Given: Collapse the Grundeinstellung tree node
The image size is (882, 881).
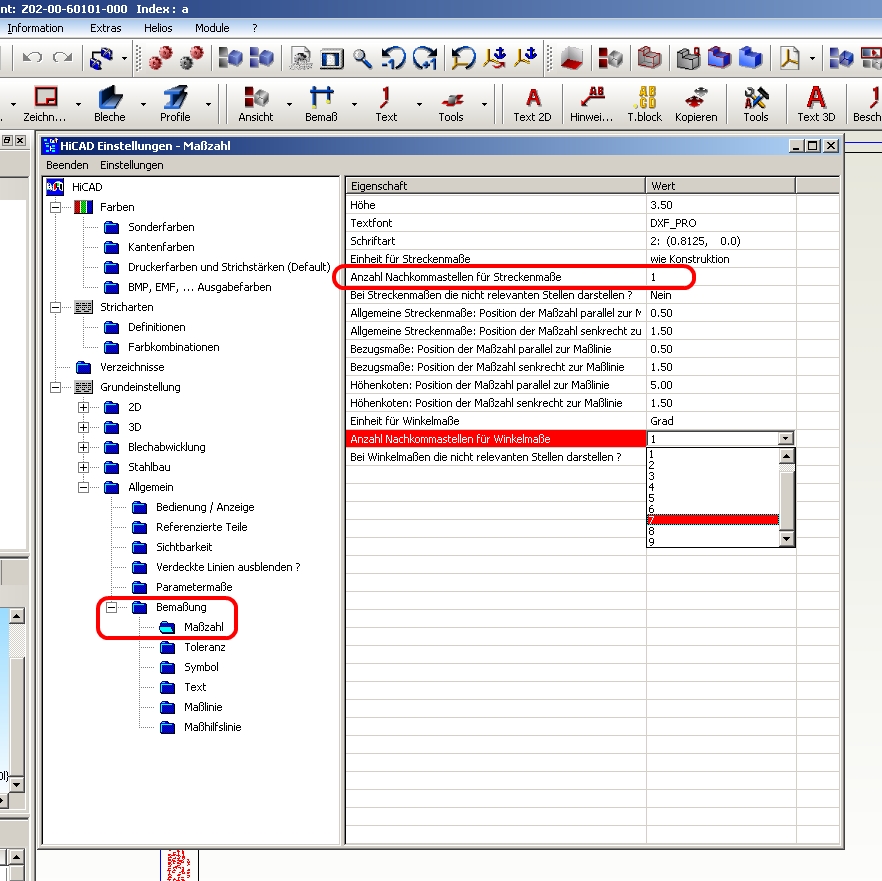Looking at the screenshot, I should pos(56,387).
